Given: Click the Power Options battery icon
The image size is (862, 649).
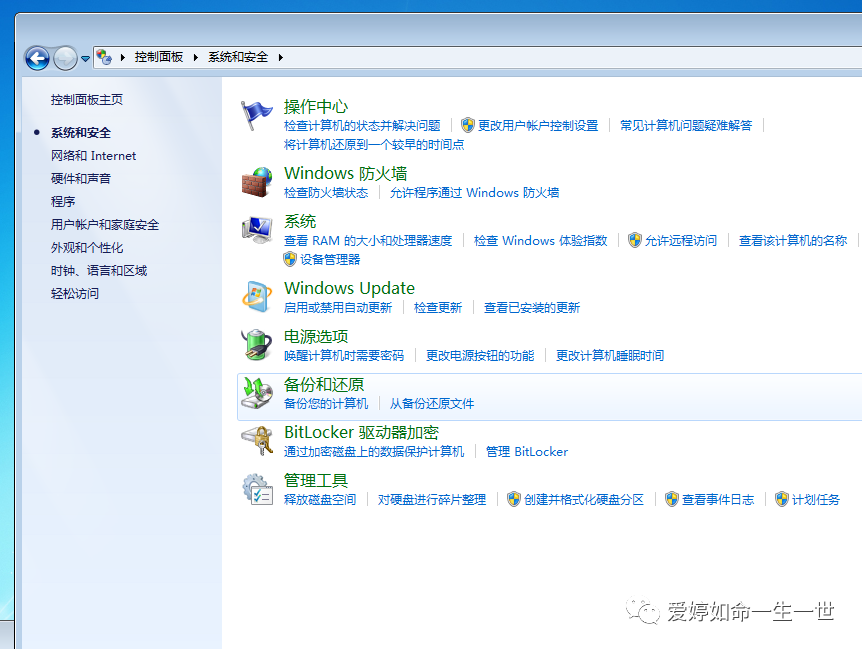Looking at the screenshot, I should coord(257,345).
